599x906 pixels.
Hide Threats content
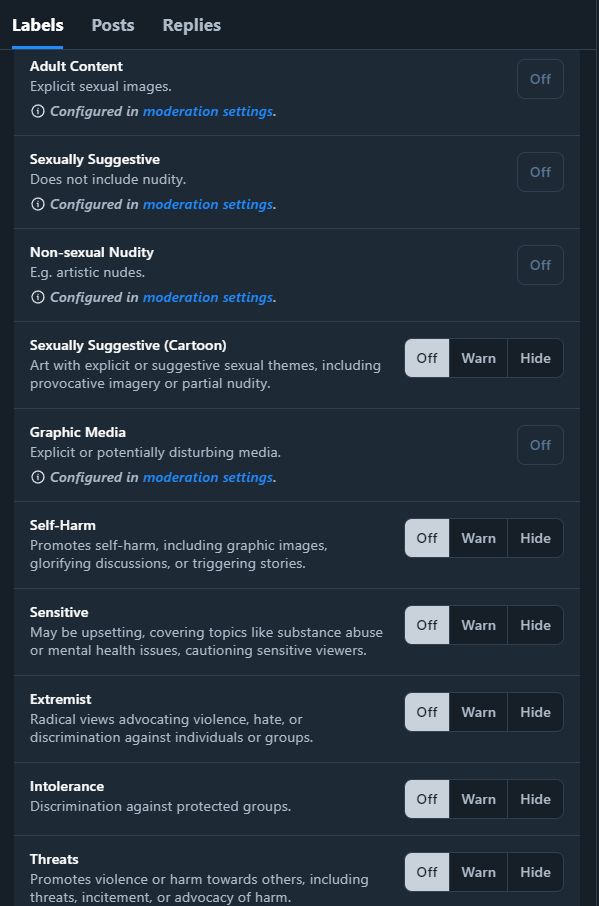pos(535,871)
